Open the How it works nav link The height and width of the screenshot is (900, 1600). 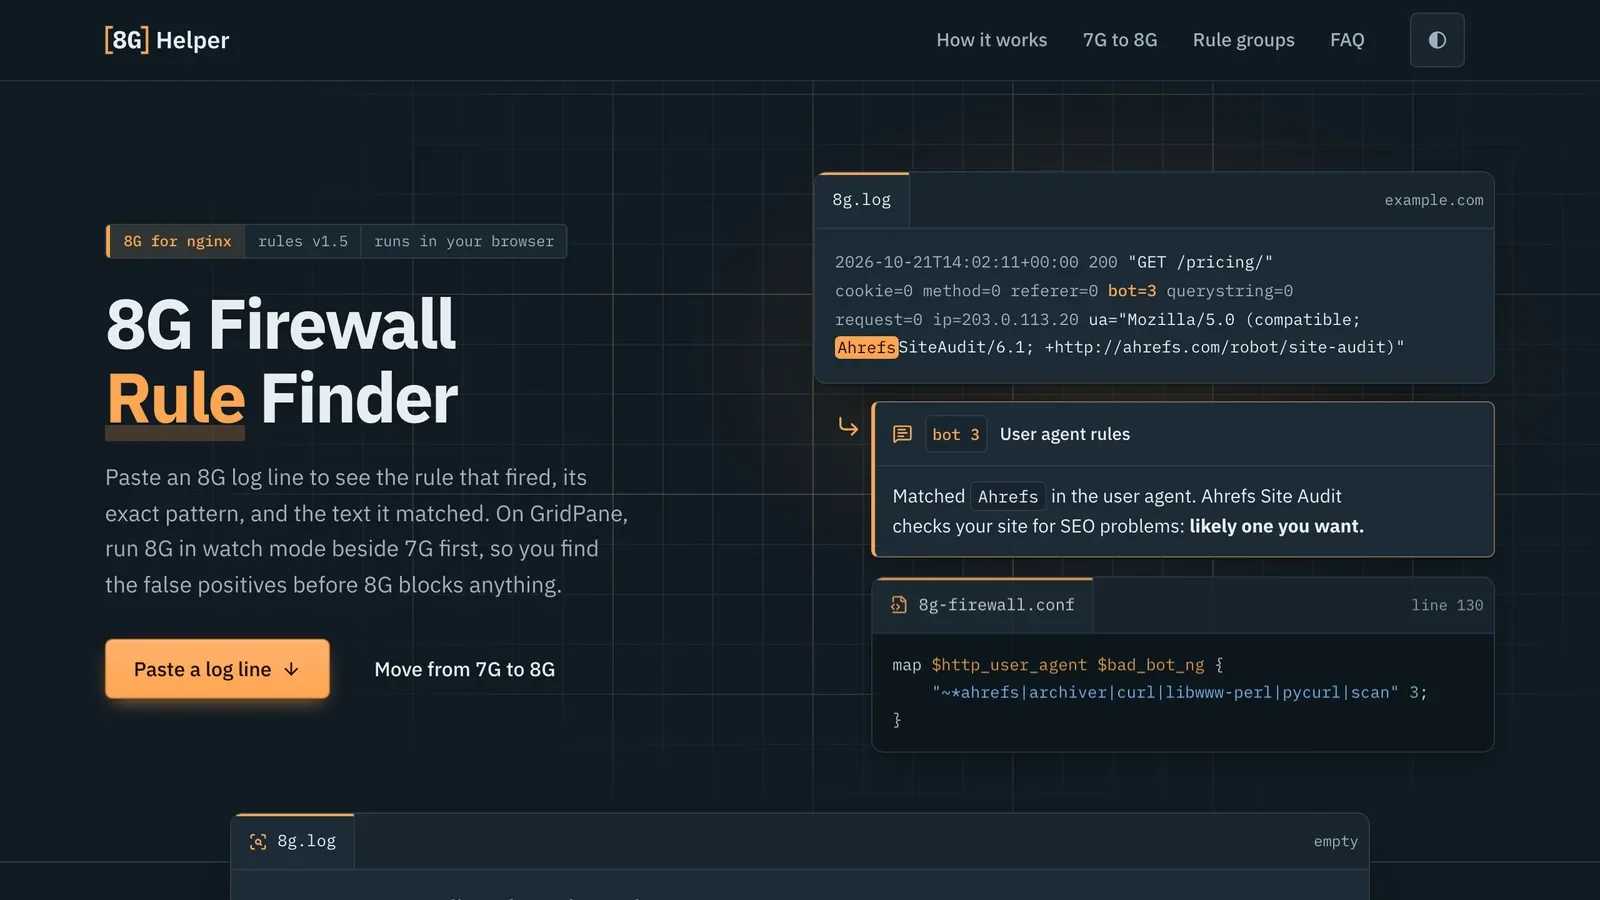tap(991, 40)
